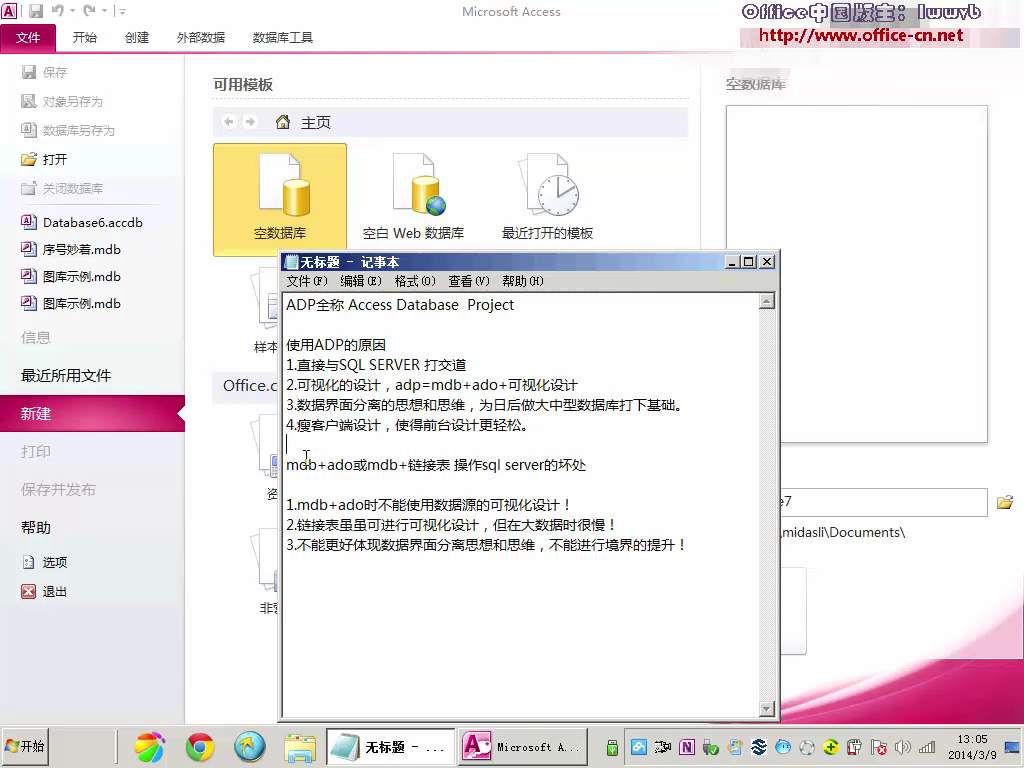Launch the colorful browser icon on taskbar

tap(150, 746)
